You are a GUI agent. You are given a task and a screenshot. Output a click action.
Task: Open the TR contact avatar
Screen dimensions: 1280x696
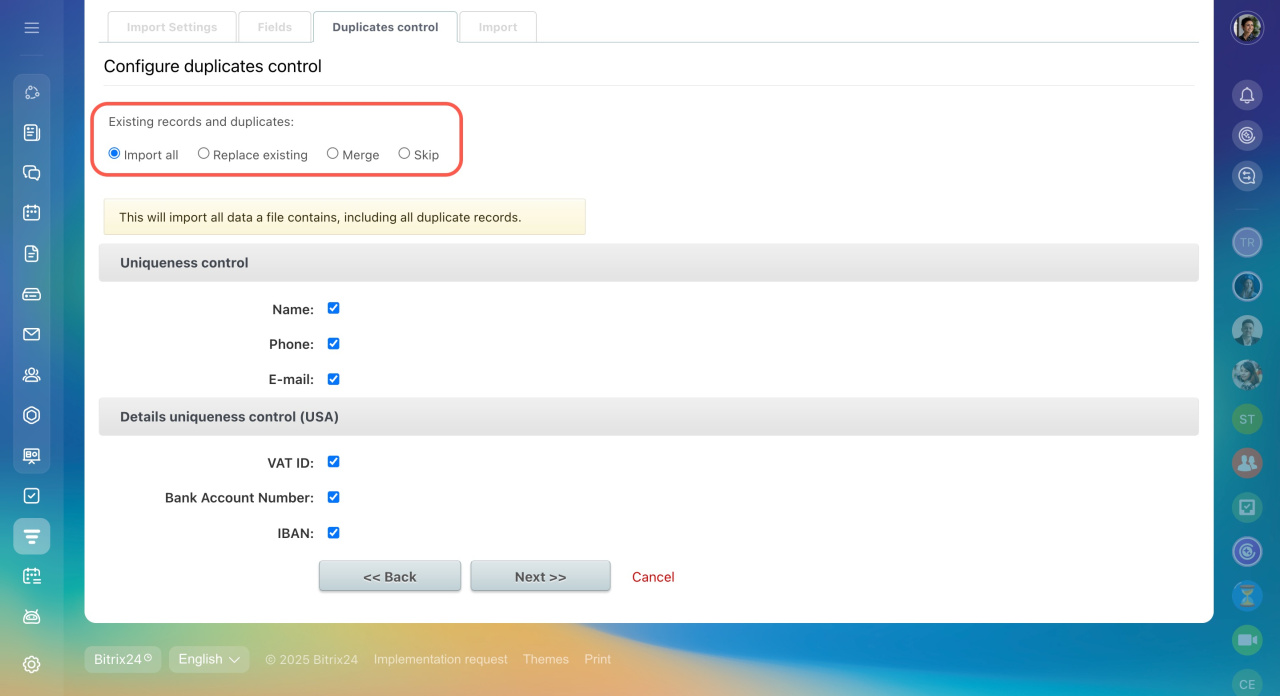point(1247,242)
